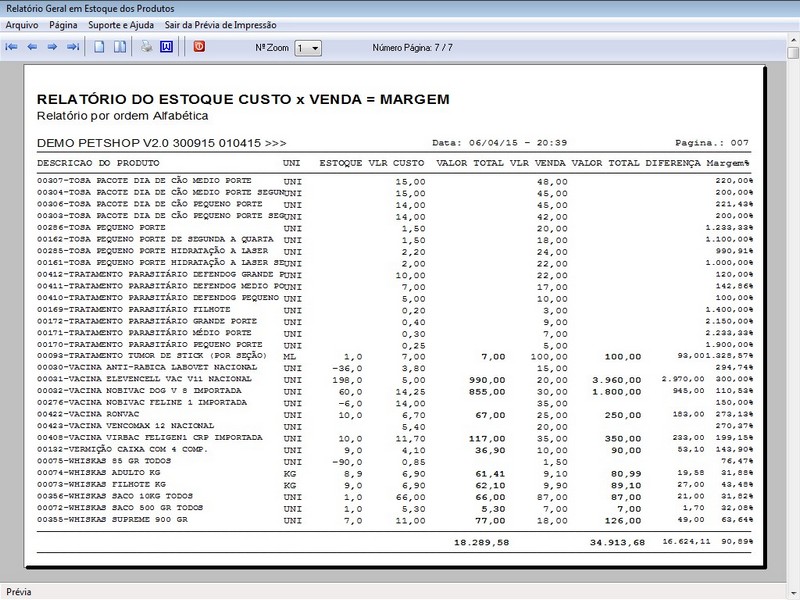Click the Data: 06/04/15 - 20:39 text
Image resolution: width=800 pixels, height=600 pixels.
coord(499,143)
